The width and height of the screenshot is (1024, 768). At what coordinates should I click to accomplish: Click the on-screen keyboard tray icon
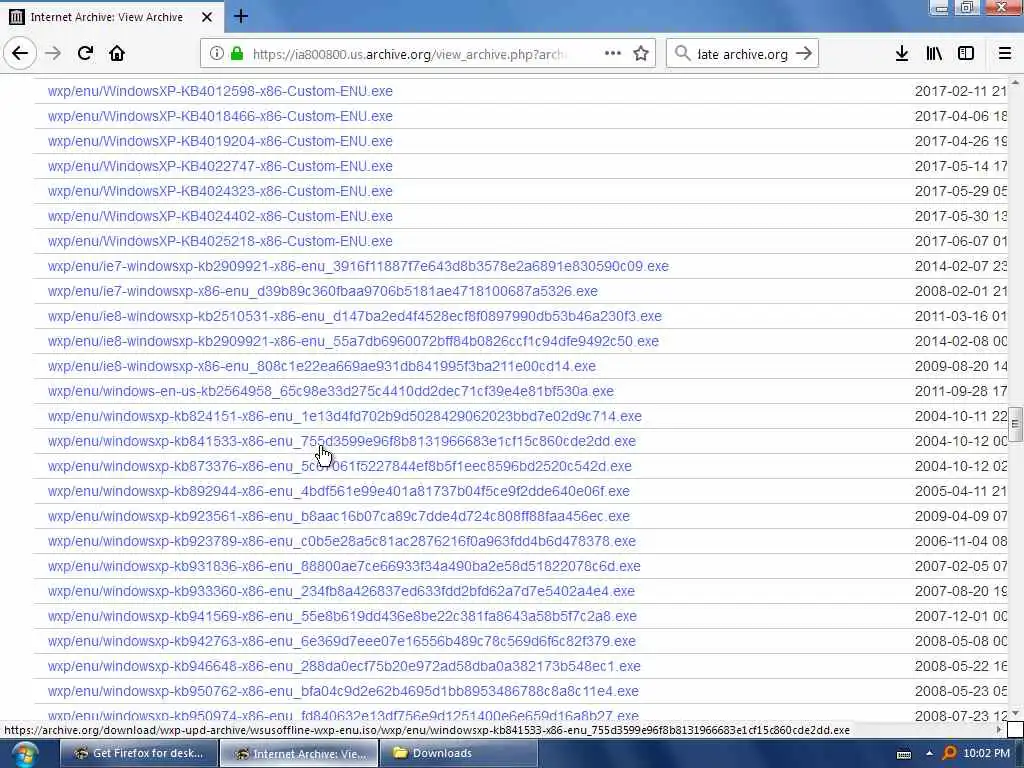coord(904,754)
